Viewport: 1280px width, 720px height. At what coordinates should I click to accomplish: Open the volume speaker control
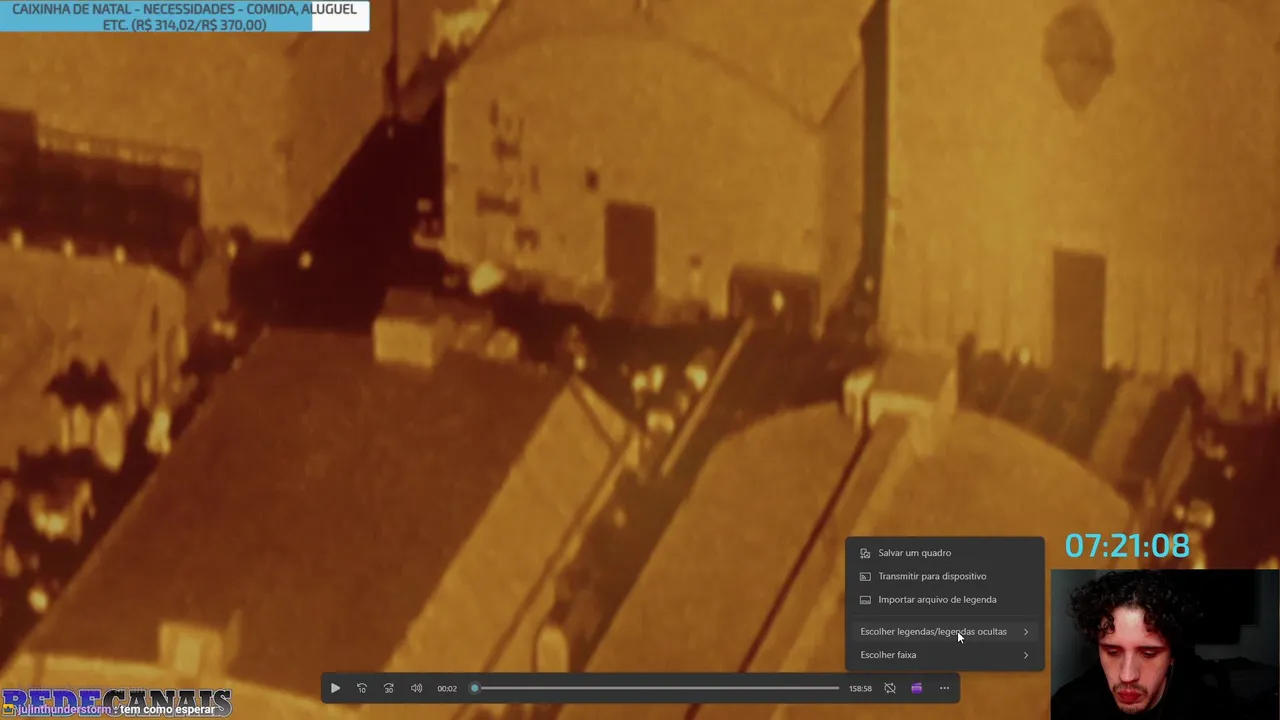coord(416,688)
